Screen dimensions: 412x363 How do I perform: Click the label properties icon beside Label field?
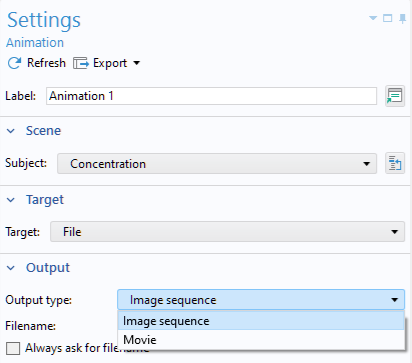395,96
